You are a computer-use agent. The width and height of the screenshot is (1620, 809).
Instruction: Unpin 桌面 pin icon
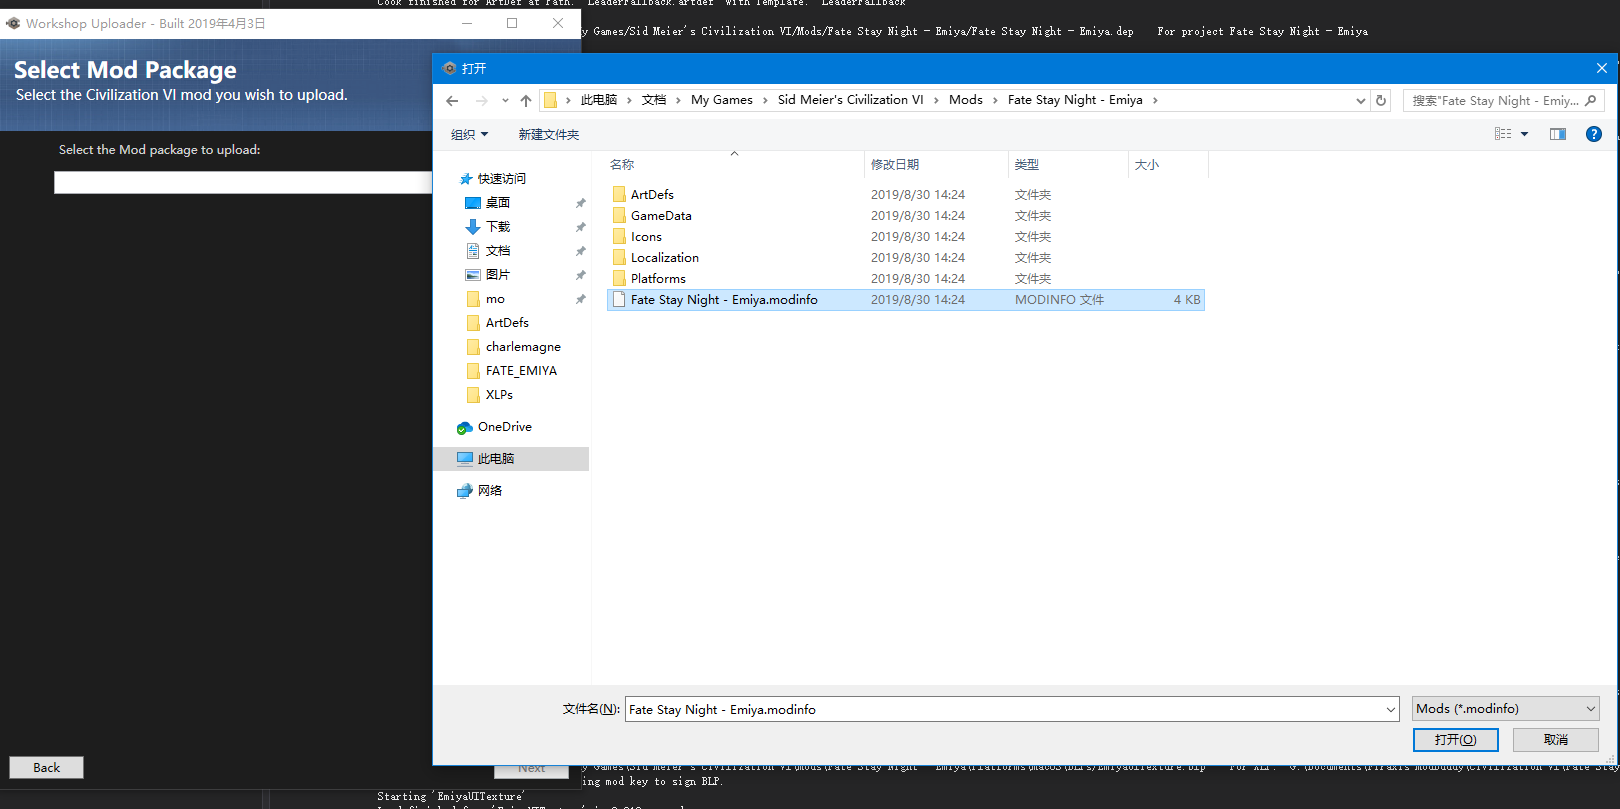580,203
